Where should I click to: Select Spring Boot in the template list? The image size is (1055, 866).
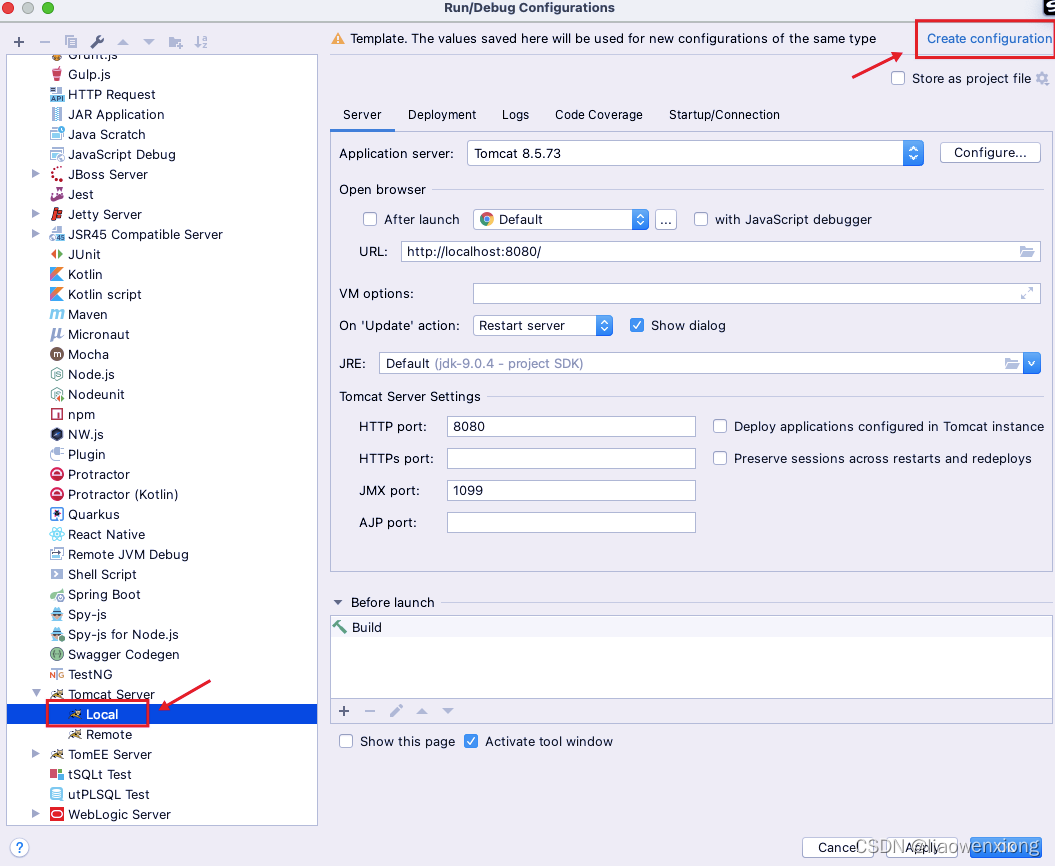click(104, 595)
